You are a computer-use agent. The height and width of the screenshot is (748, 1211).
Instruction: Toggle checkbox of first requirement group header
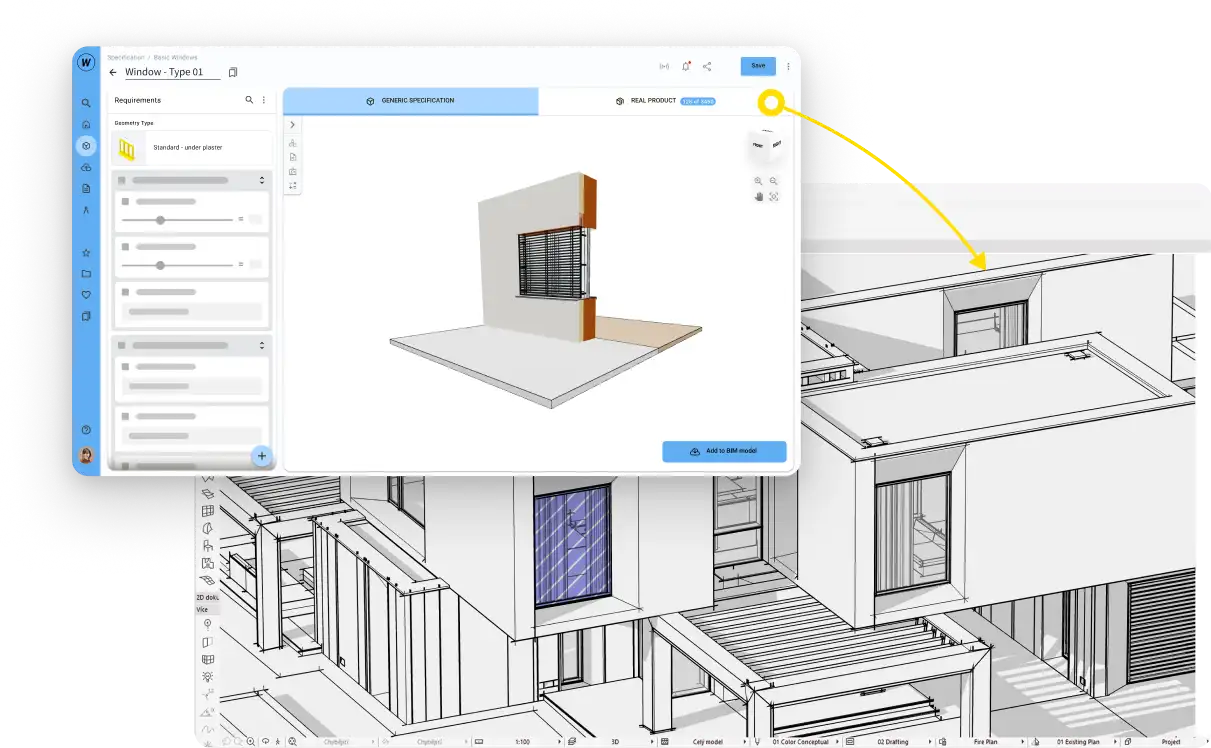122,180
